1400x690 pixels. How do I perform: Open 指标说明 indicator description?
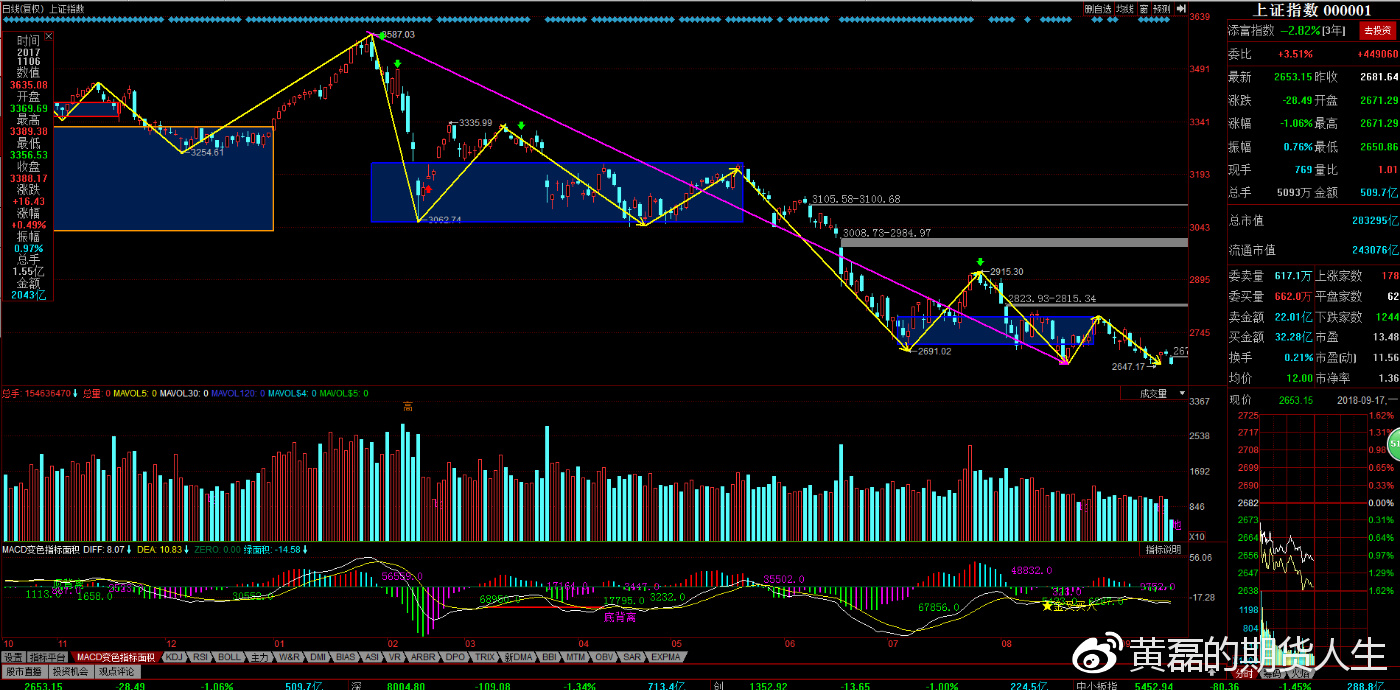pyautogui.click(x=1163, y=549)
